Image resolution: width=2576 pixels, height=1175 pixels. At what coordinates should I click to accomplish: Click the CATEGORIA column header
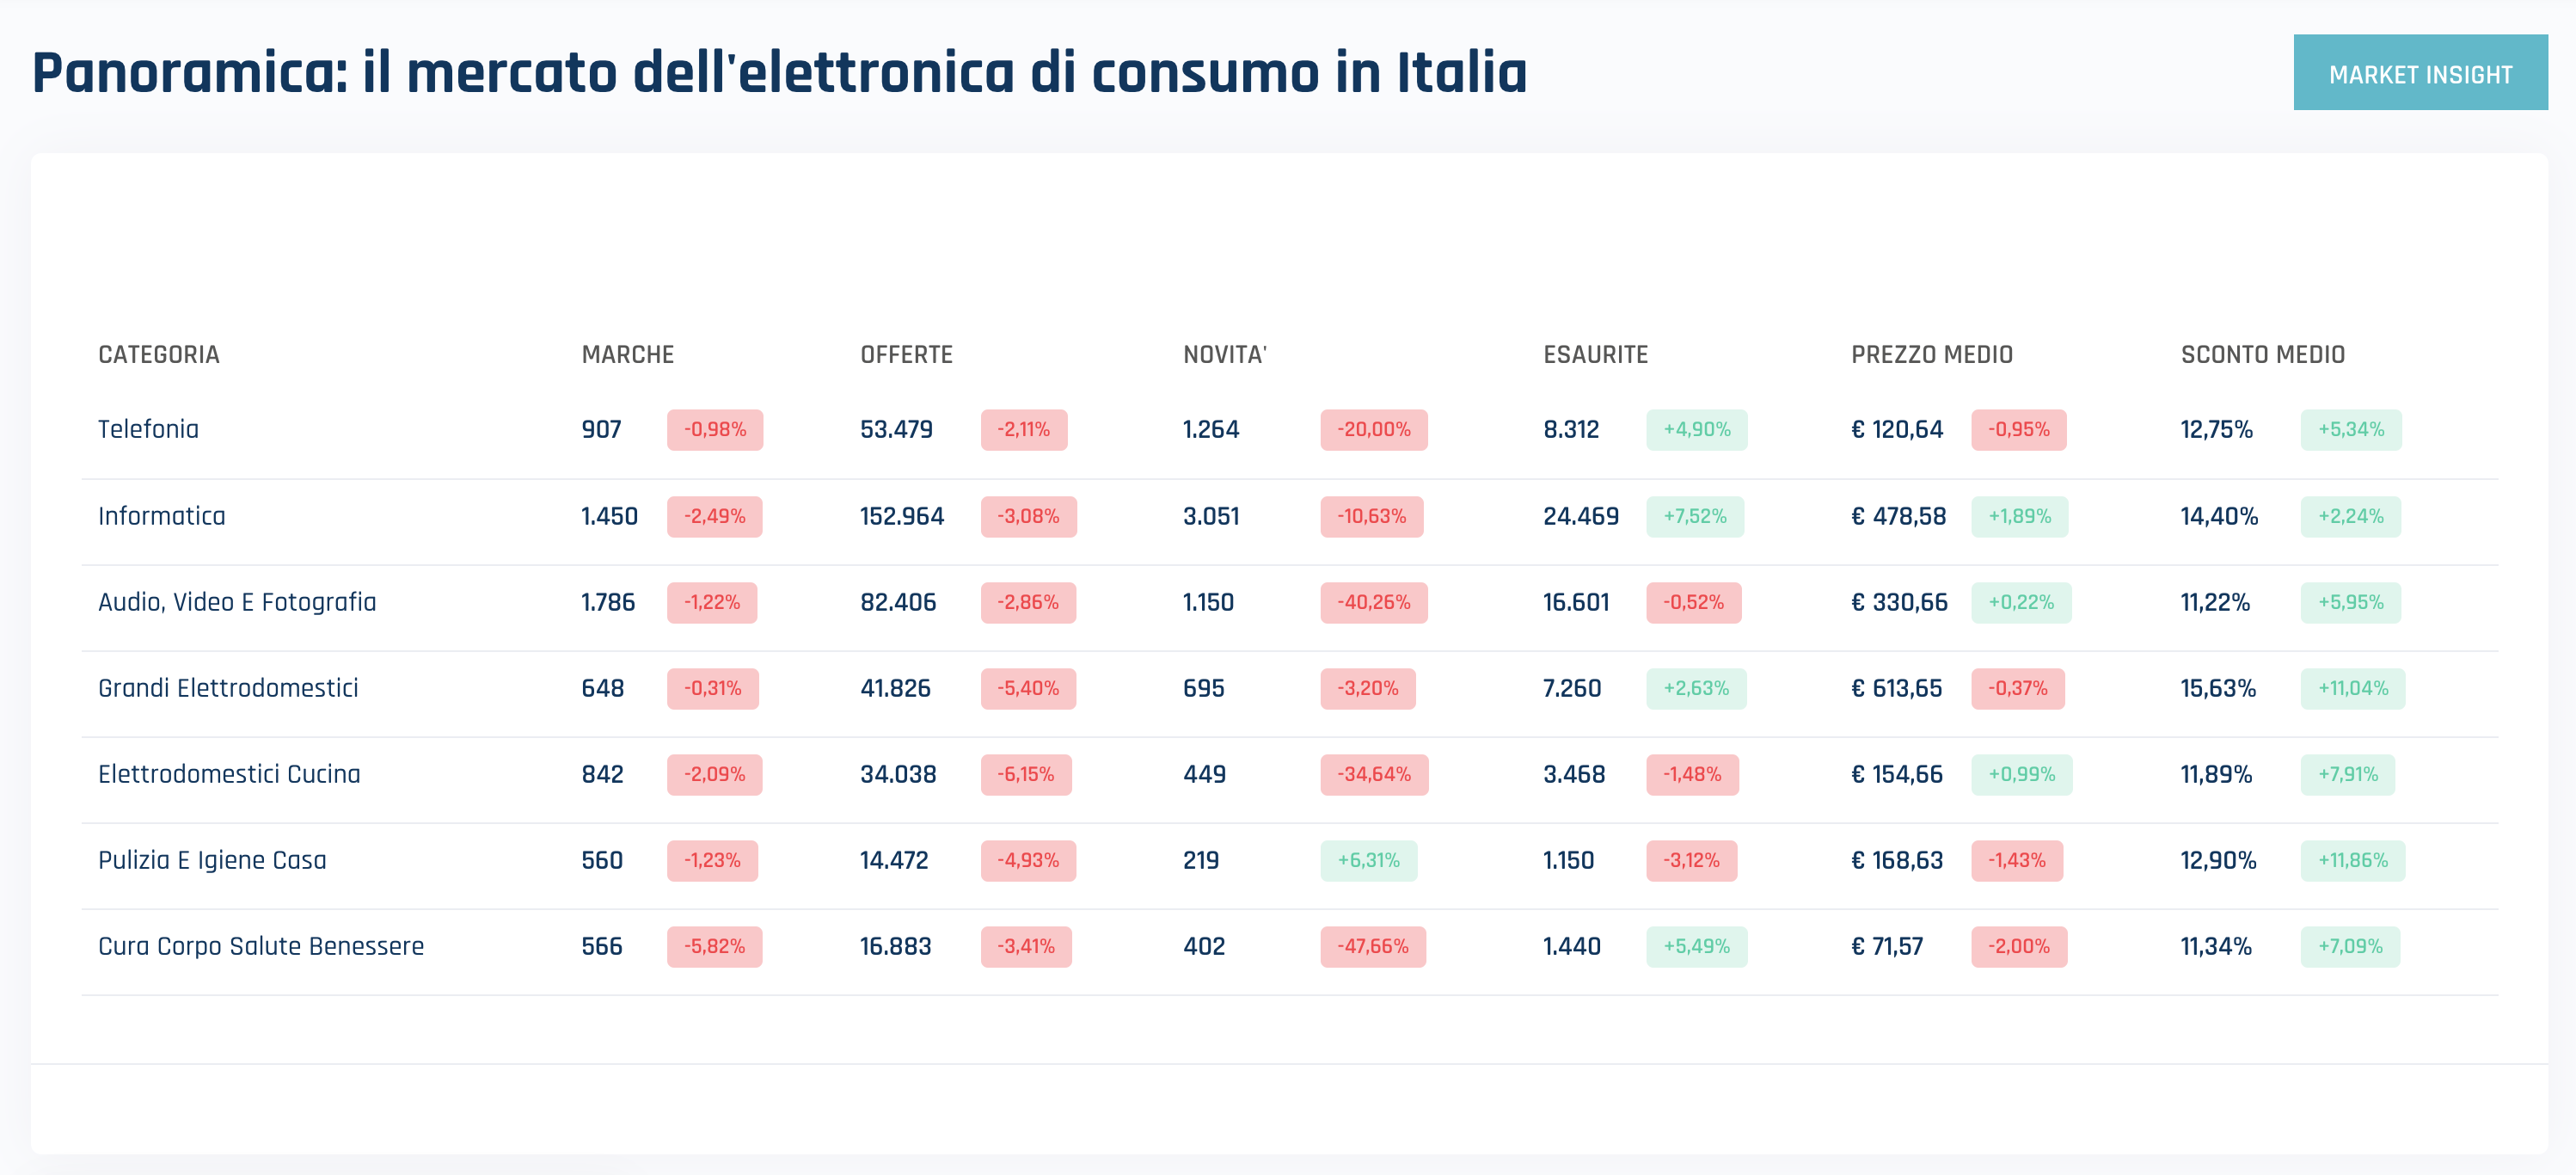(x=158, y=354)
